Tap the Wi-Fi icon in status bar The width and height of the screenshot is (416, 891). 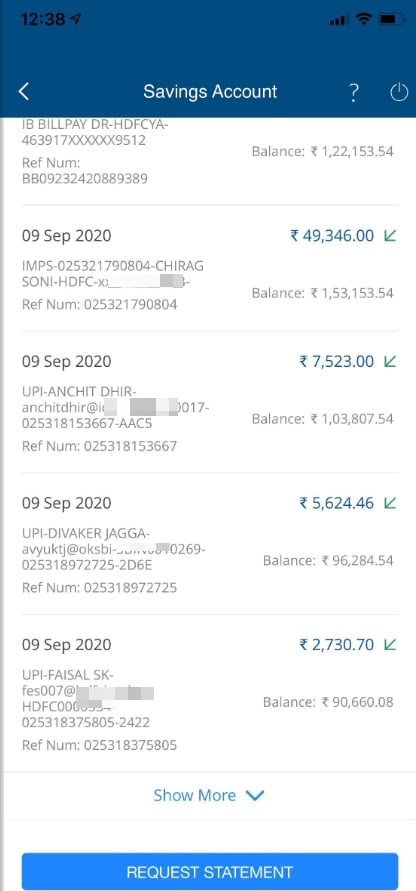[x=363, y=19]
